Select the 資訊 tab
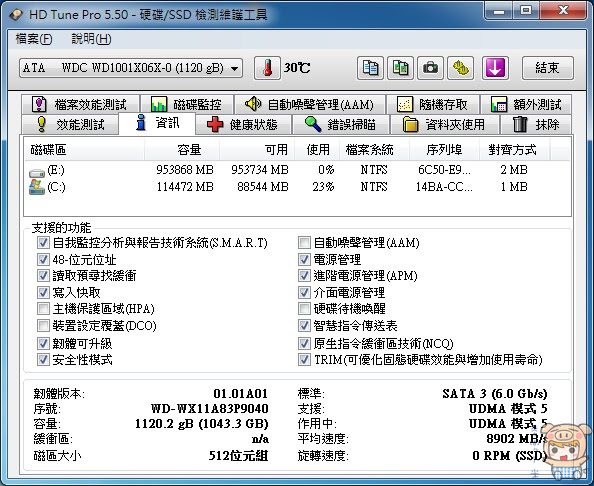Image resolution: width=594 pixels, height=486 pixels. (x=157, y=123)
